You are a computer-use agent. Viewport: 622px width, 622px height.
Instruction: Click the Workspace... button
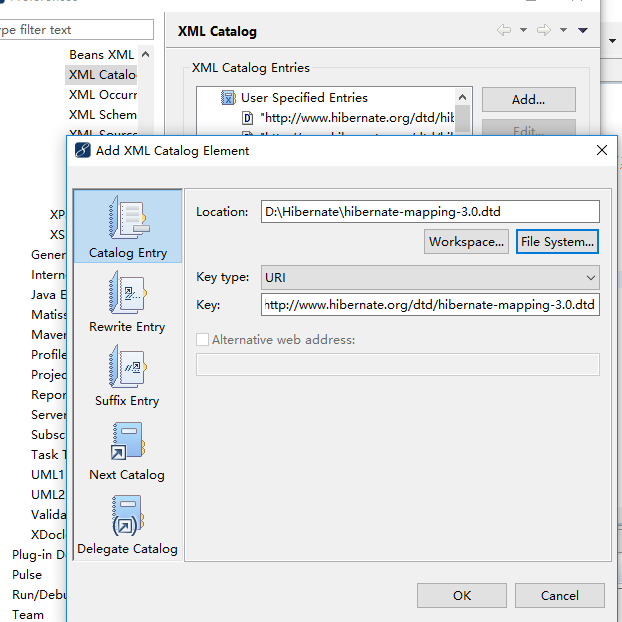tap(466, 242)
